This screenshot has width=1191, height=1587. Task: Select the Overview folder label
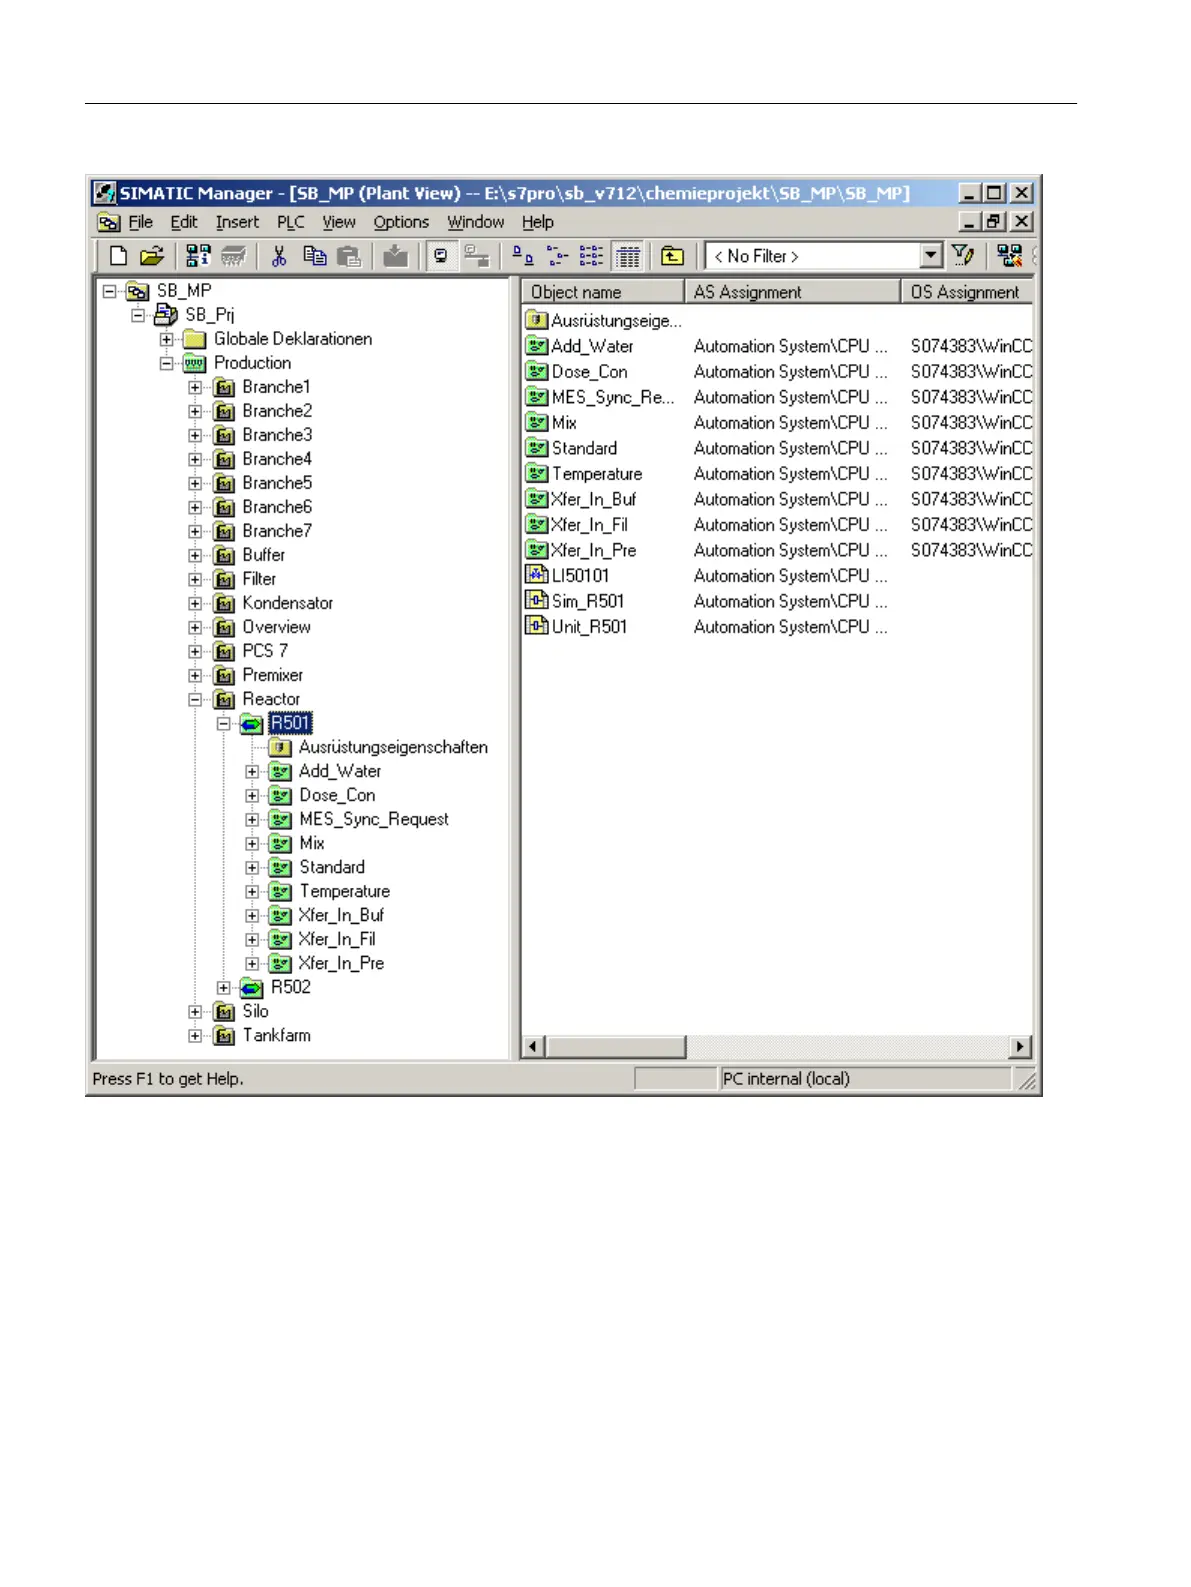coord(276,627)
